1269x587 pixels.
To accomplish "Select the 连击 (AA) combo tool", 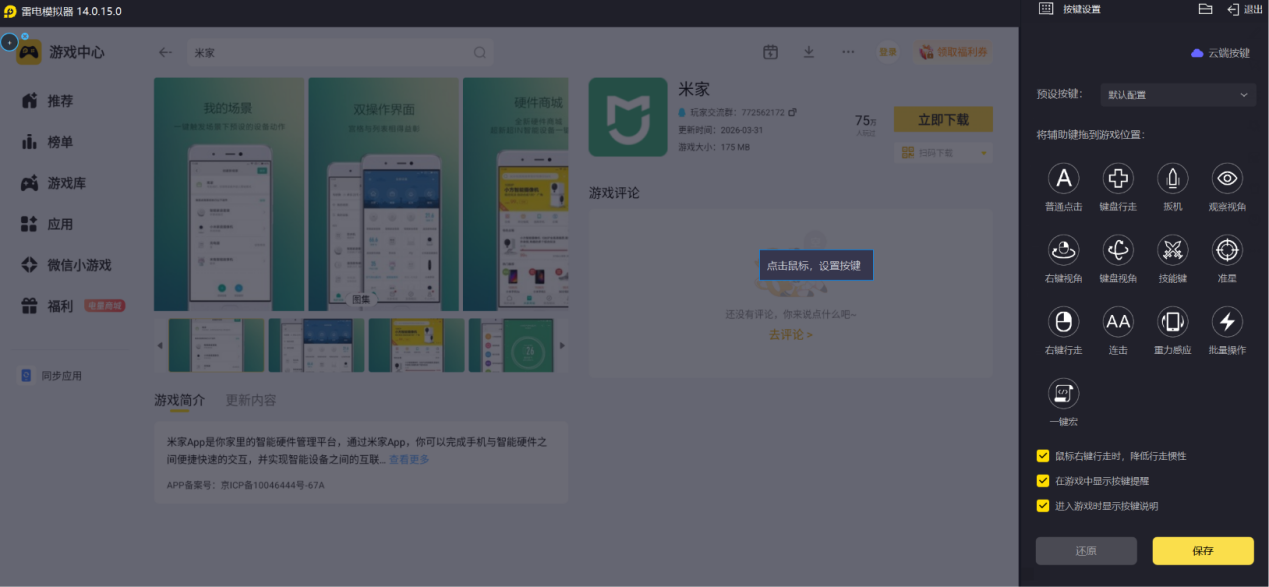I will click(x=1118, y=322).
